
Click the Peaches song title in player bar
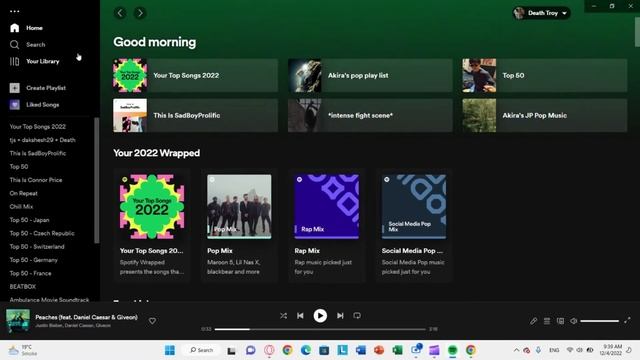[87, 317]
